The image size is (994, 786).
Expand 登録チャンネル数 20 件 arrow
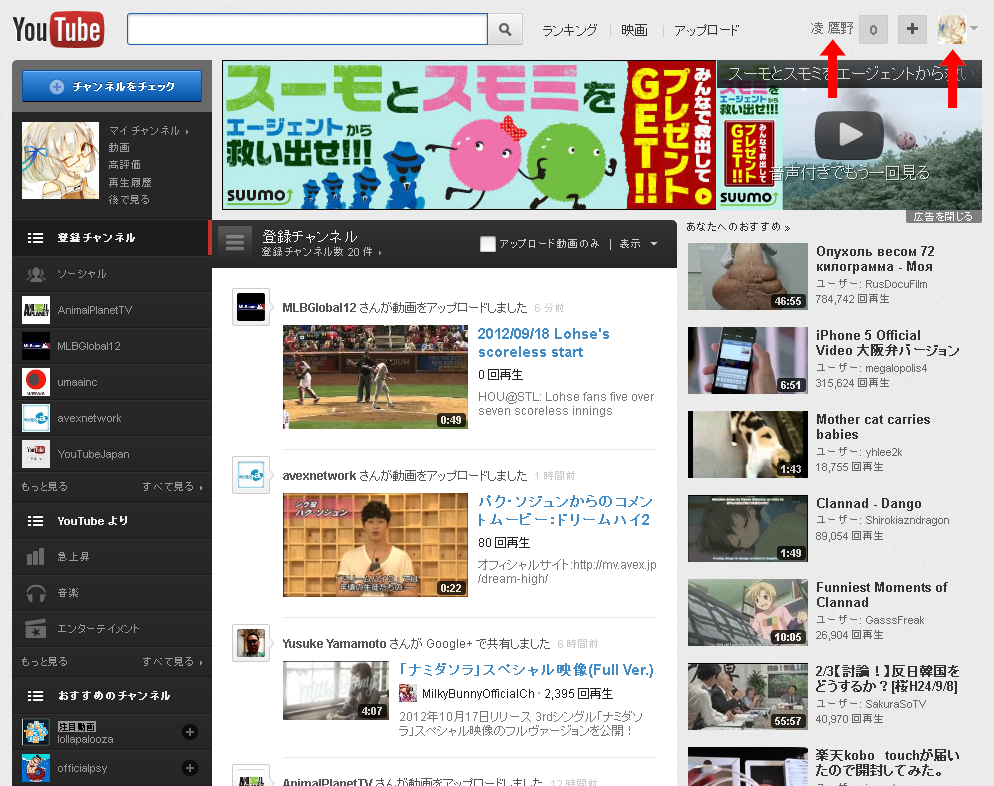coord(322,252)
